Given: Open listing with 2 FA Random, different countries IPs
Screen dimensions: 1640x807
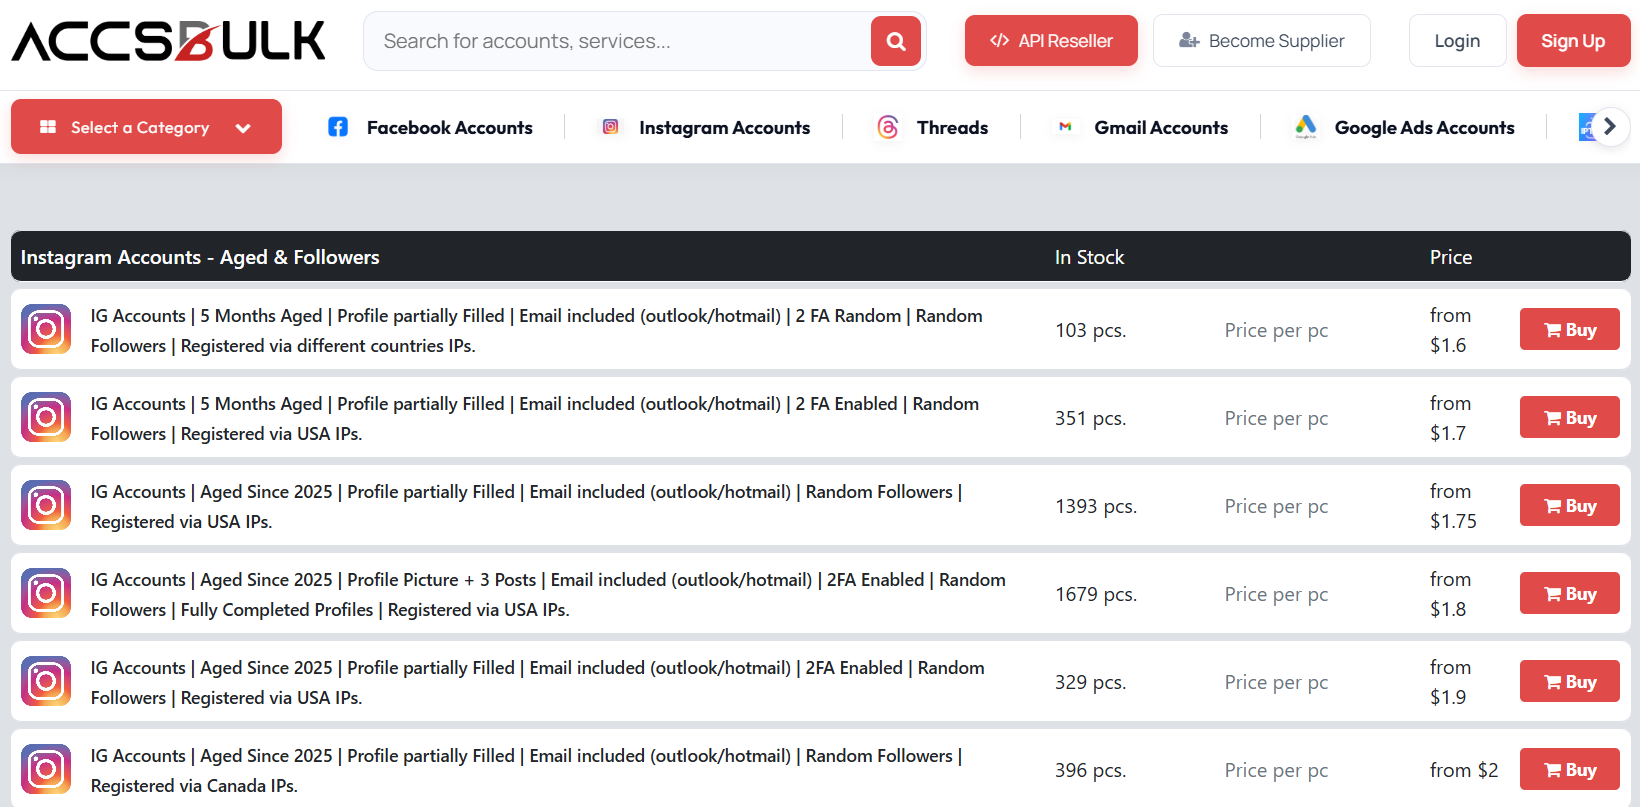Looking at the screenshot, I should [537, 330].
